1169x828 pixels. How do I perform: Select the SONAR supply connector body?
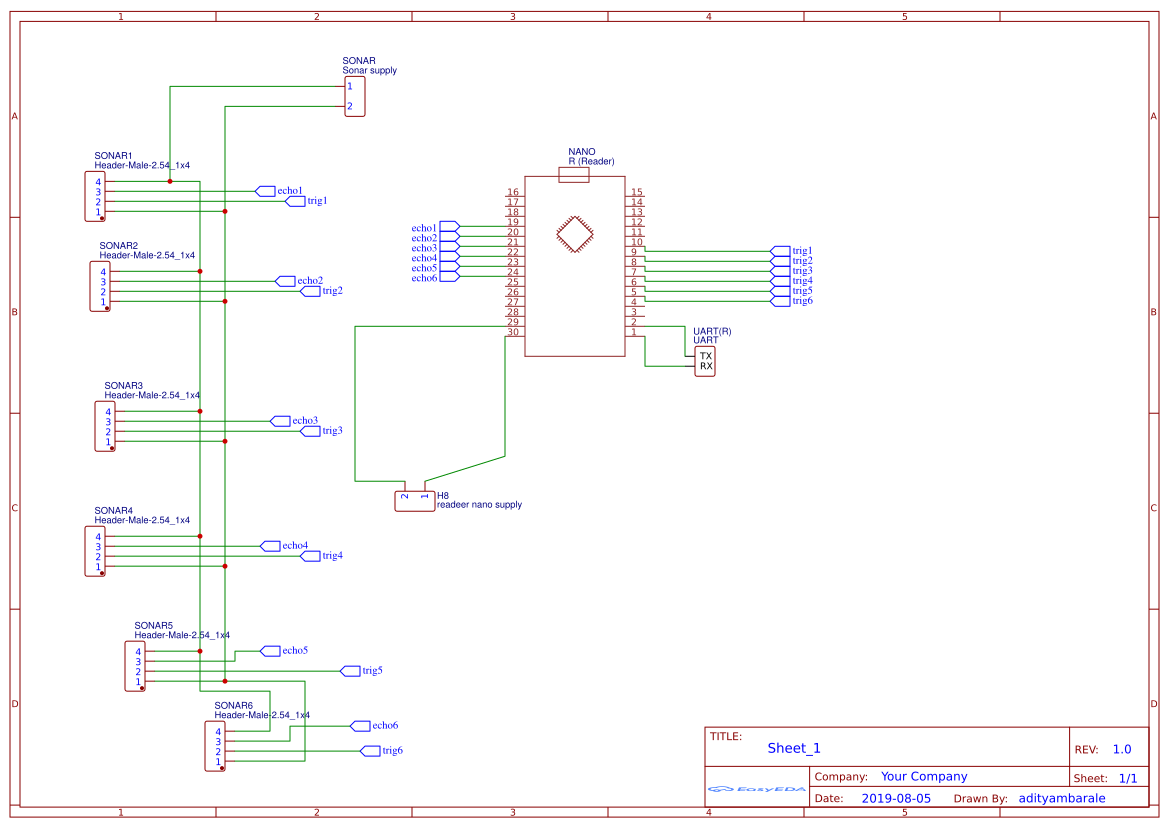355,96
